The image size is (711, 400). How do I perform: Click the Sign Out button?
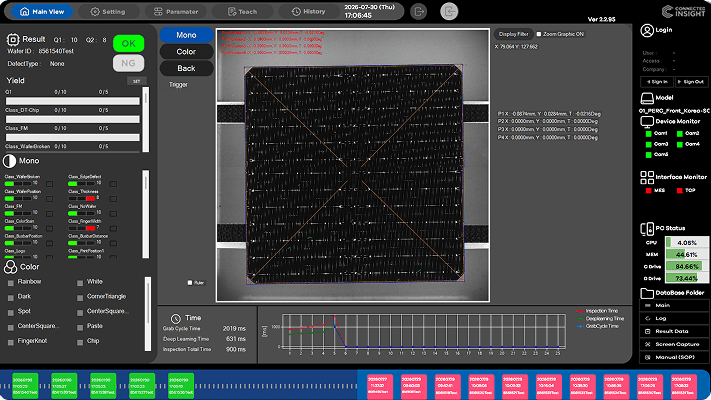692,82
